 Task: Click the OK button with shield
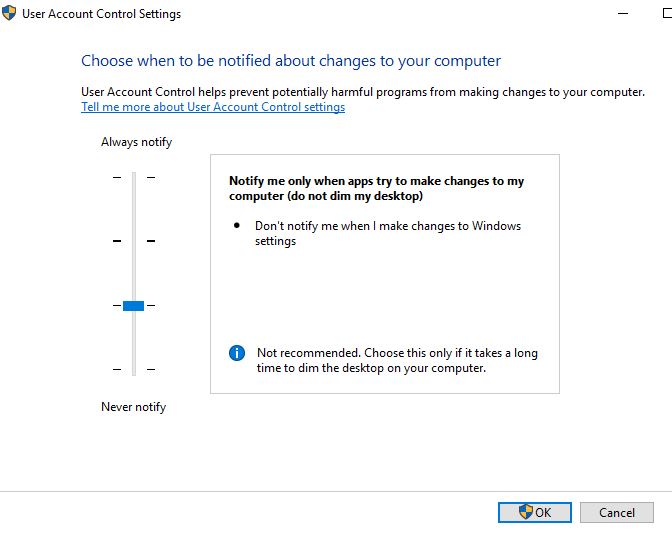[534, 512]
